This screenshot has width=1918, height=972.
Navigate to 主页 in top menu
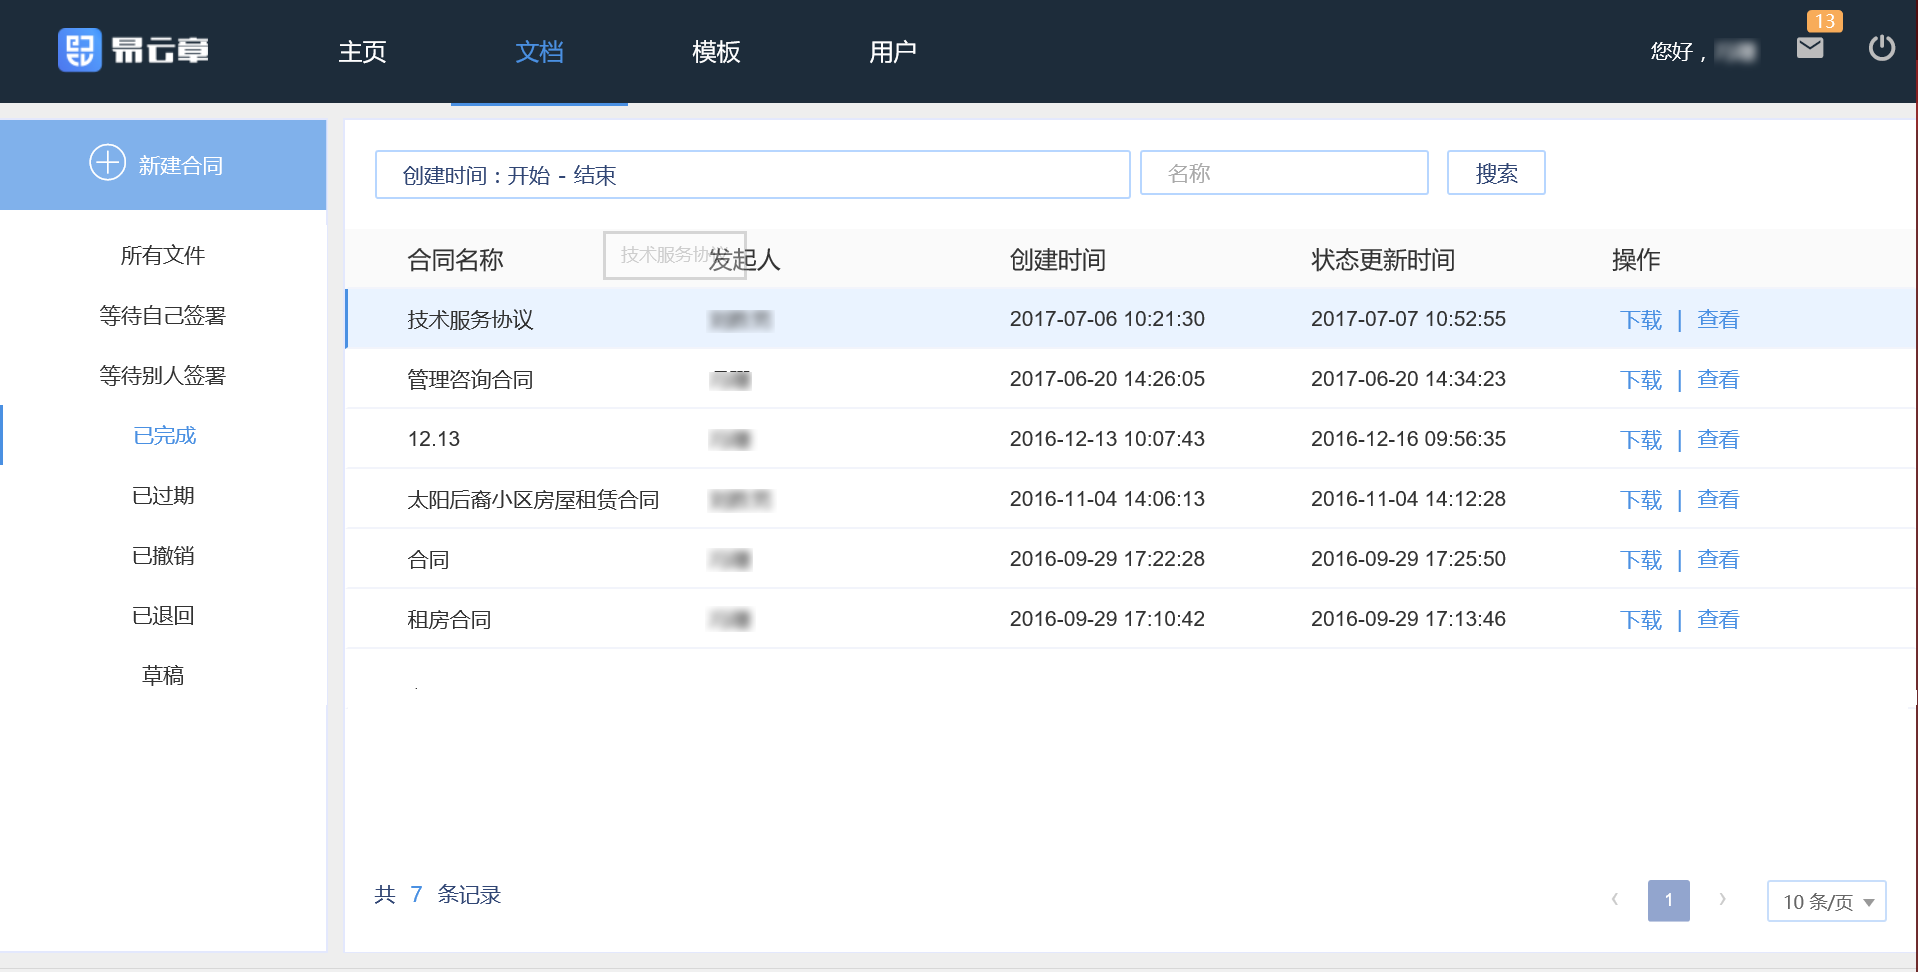coord(362,52)
